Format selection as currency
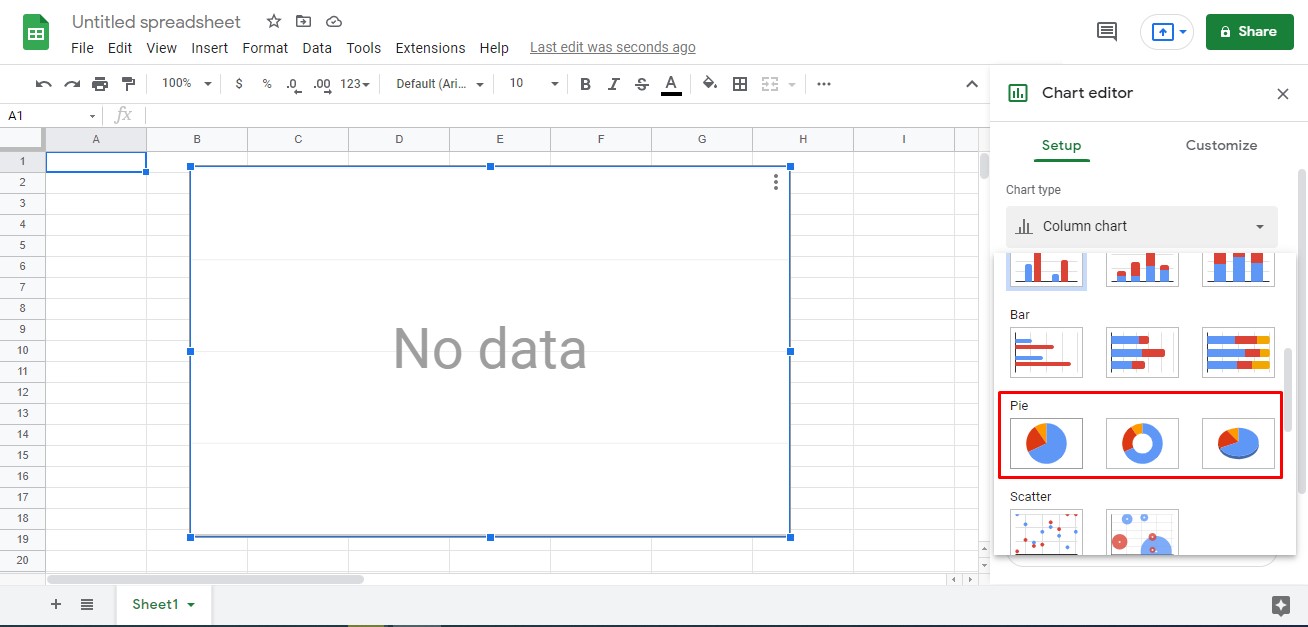The width and height of the screenshot is (1308, 627). click(x=239, y=83)
